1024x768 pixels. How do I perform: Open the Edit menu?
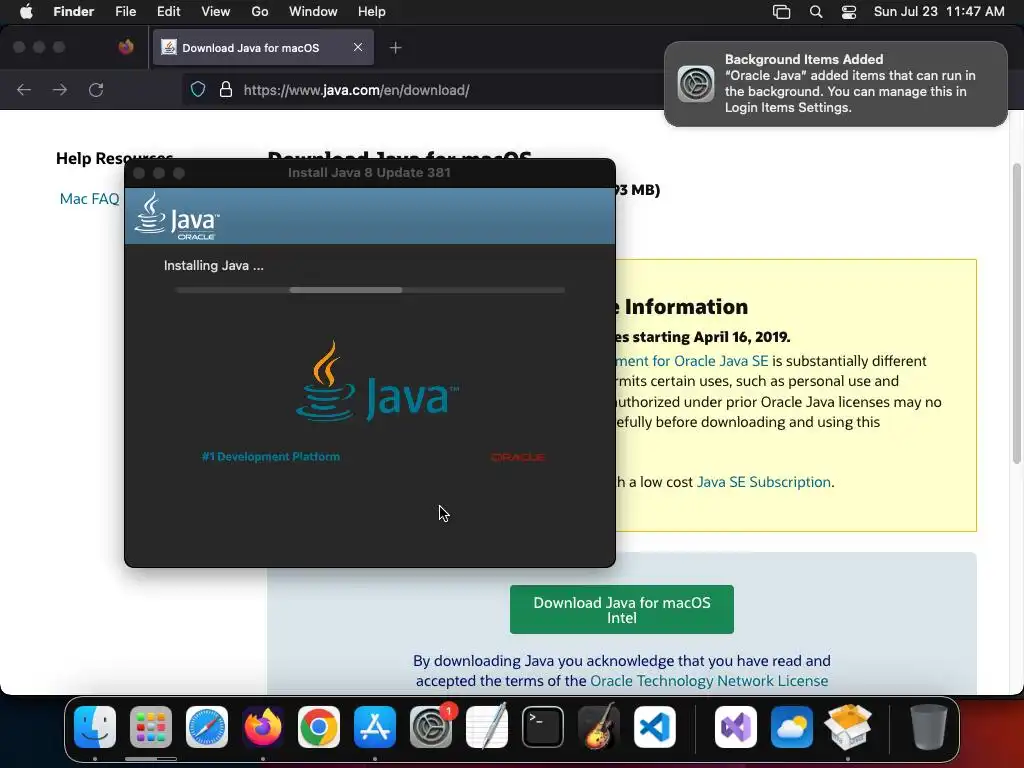point(168,12)
